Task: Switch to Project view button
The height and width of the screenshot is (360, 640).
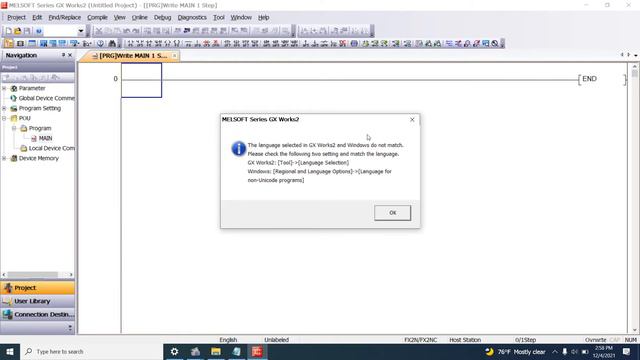Action: coord(38,288)
